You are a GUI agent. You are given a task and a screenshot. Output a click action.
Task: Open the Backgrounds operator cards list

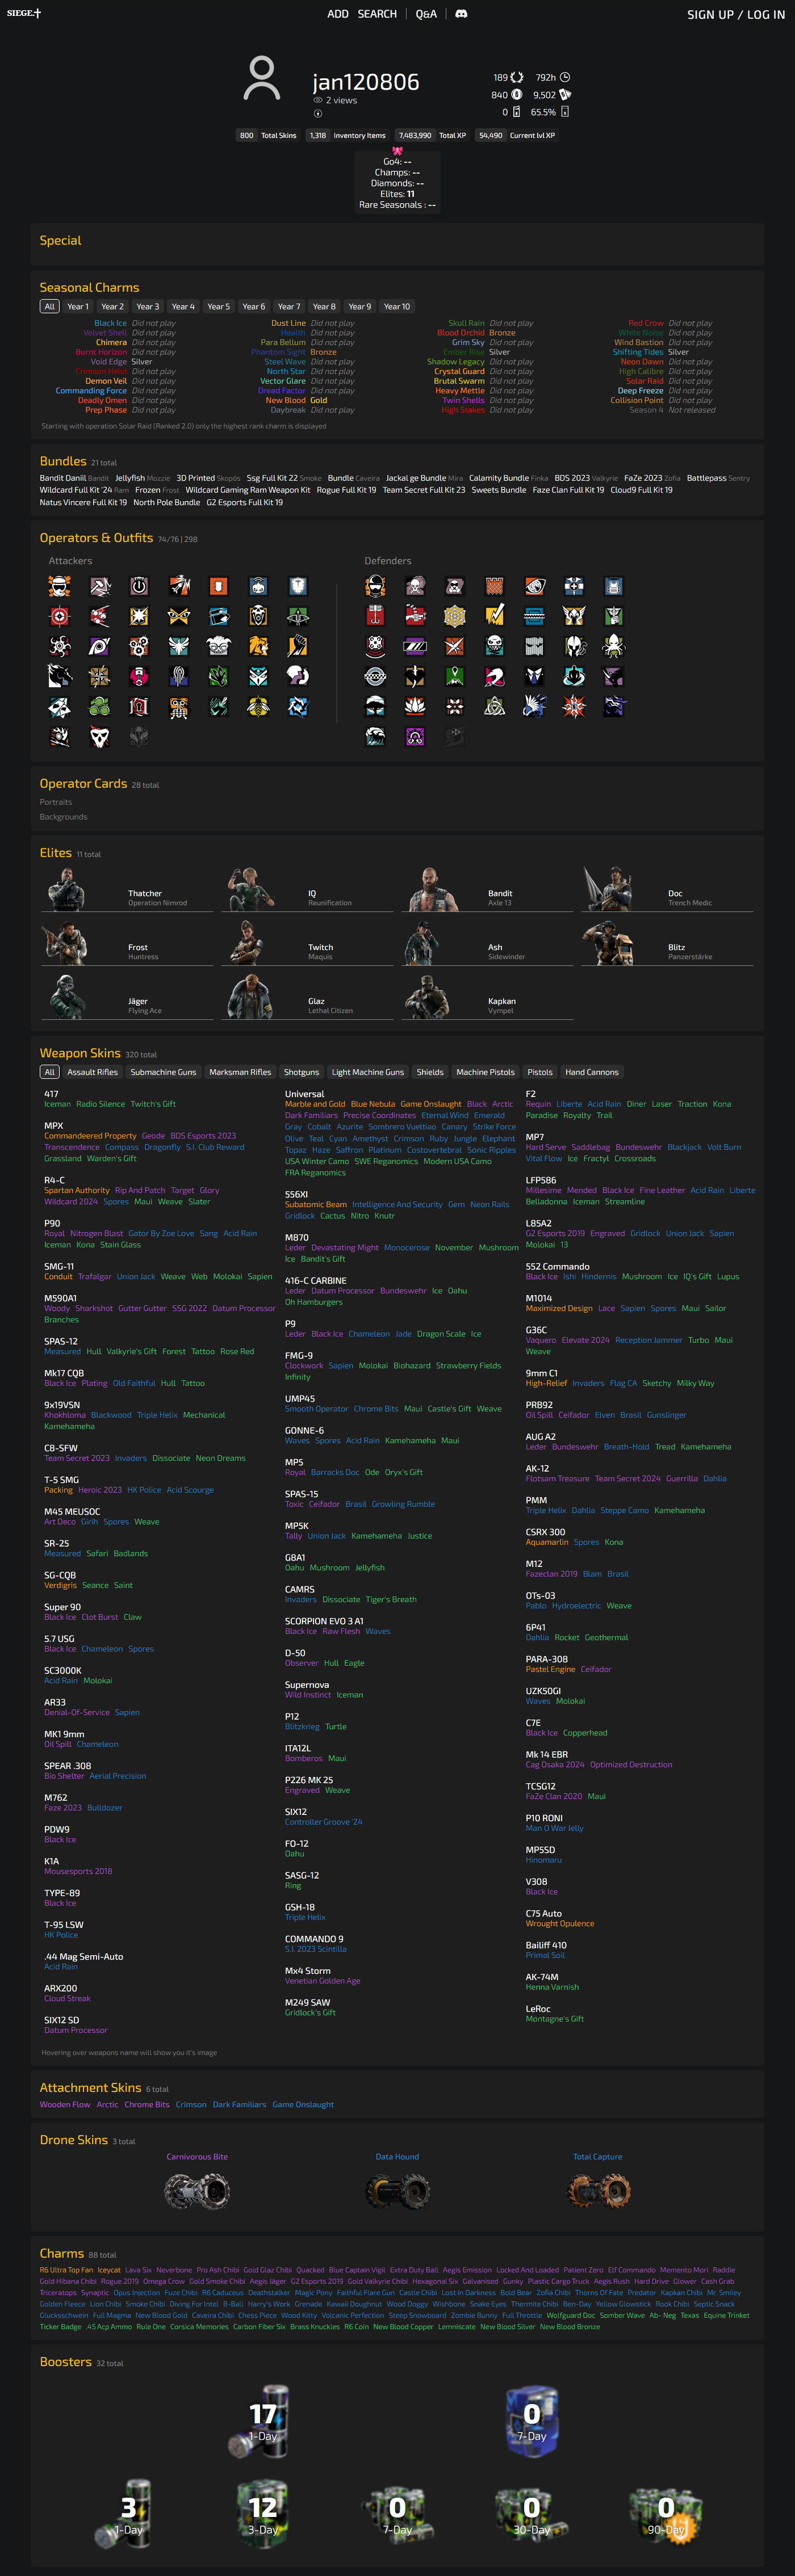click(64, 817)
